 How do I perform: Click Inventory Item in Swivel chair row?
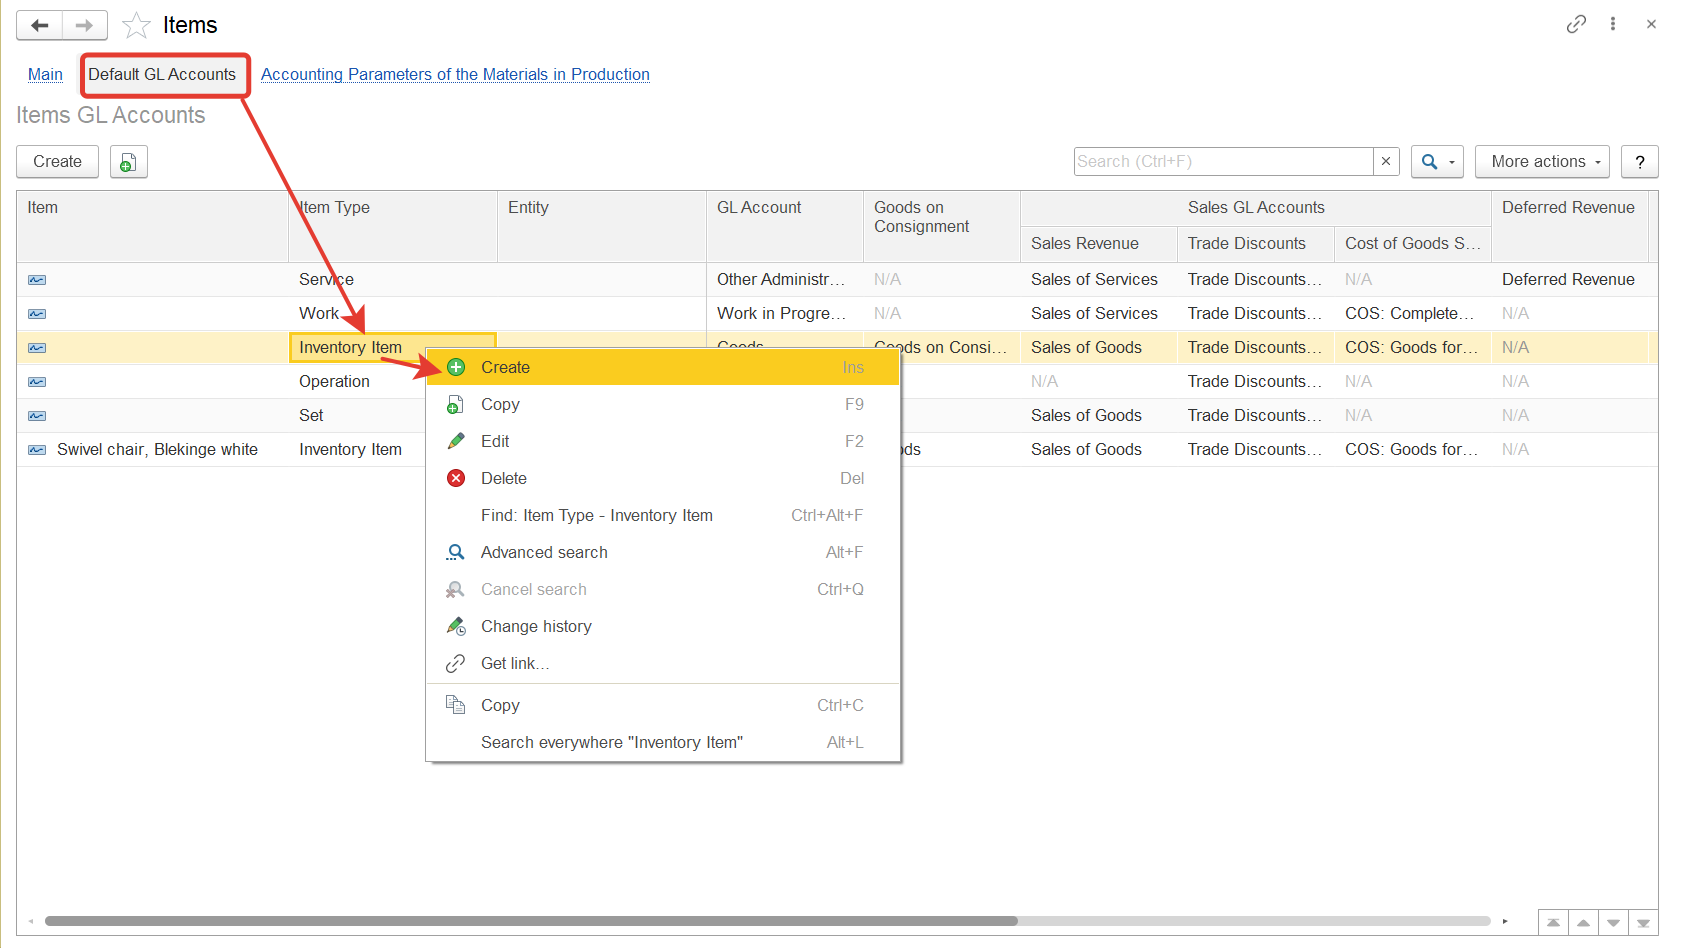[x=350, y=450]
